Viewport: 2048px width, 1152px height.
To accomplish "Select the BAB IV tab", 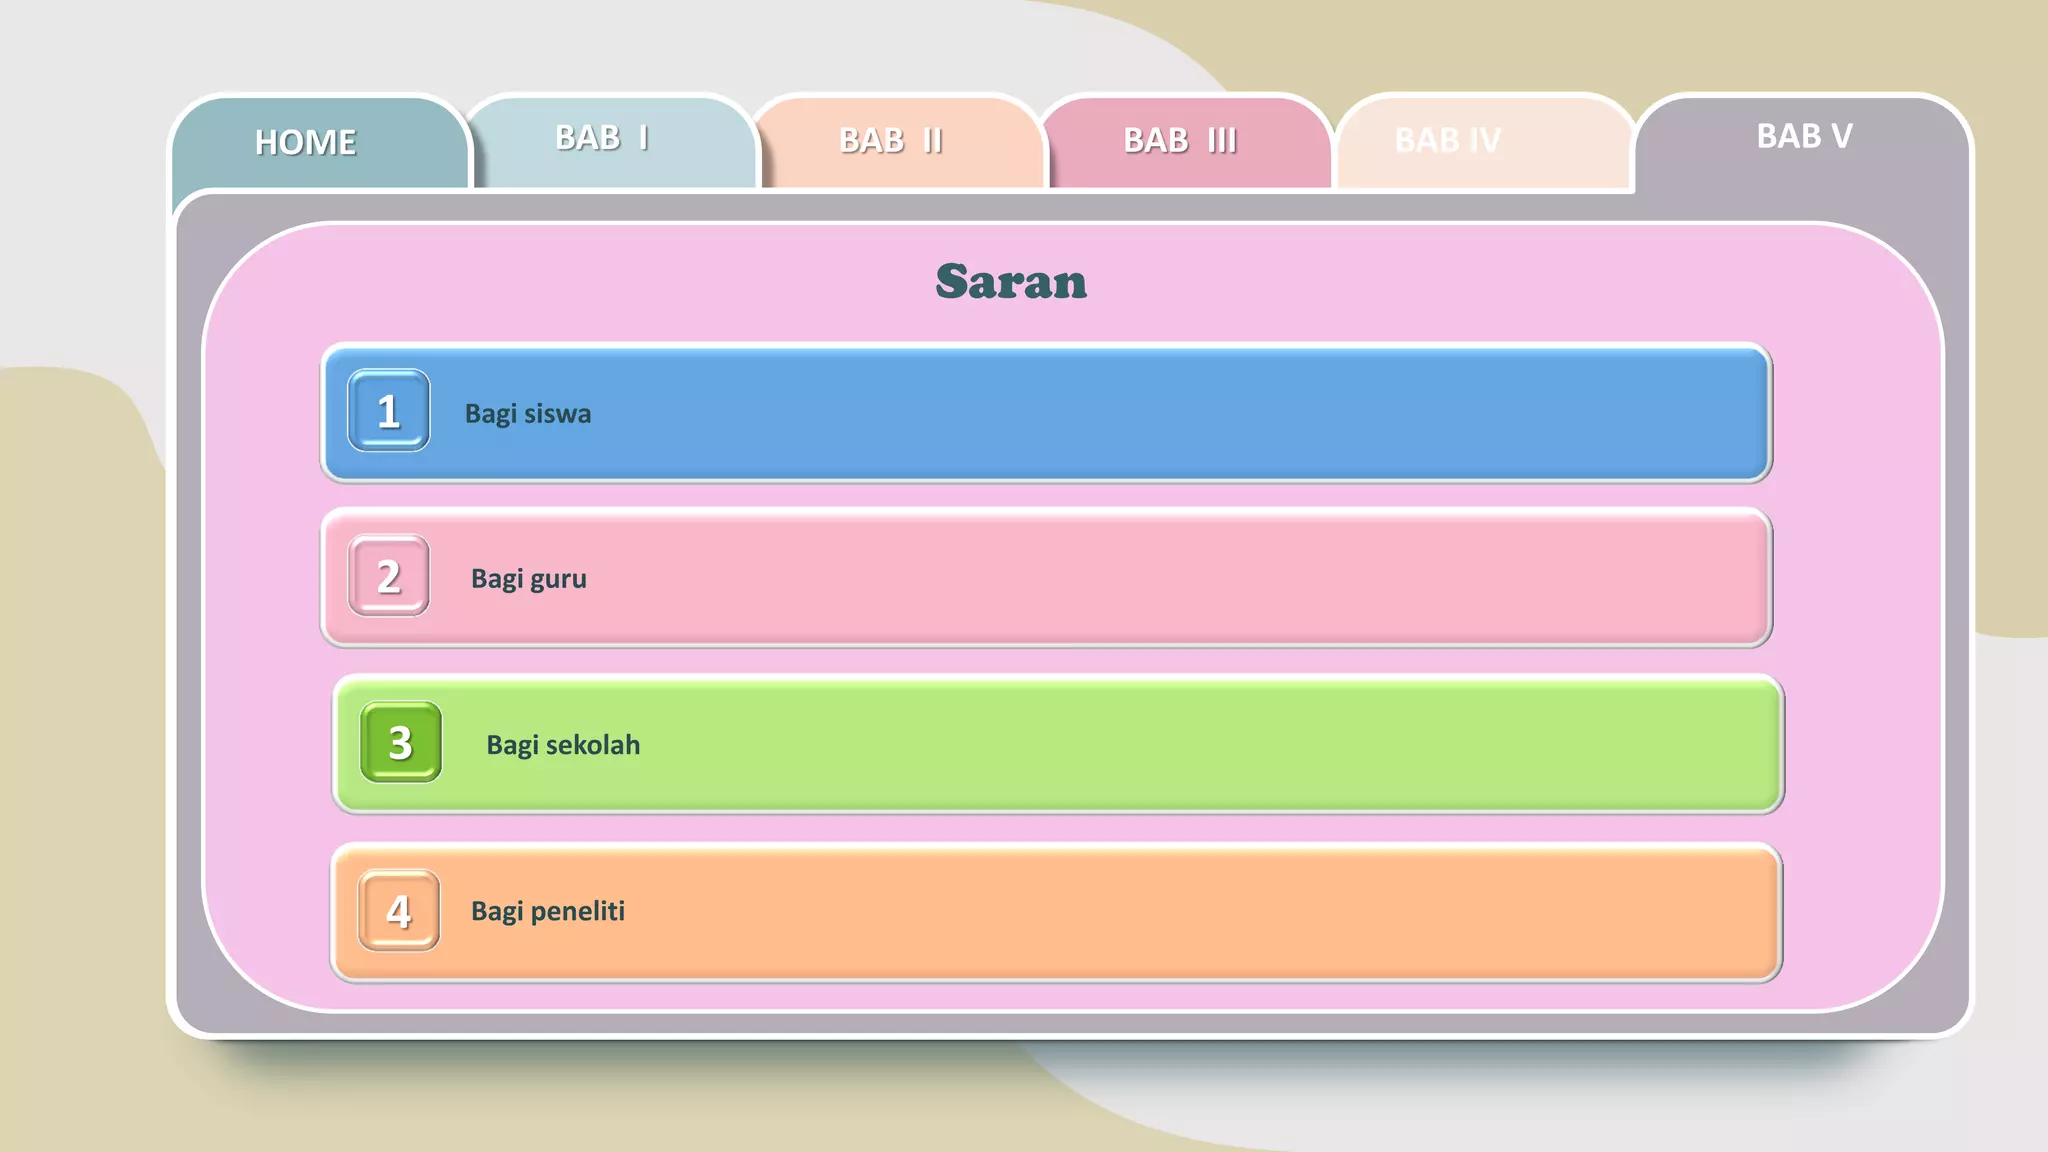I will (1448, 141).
